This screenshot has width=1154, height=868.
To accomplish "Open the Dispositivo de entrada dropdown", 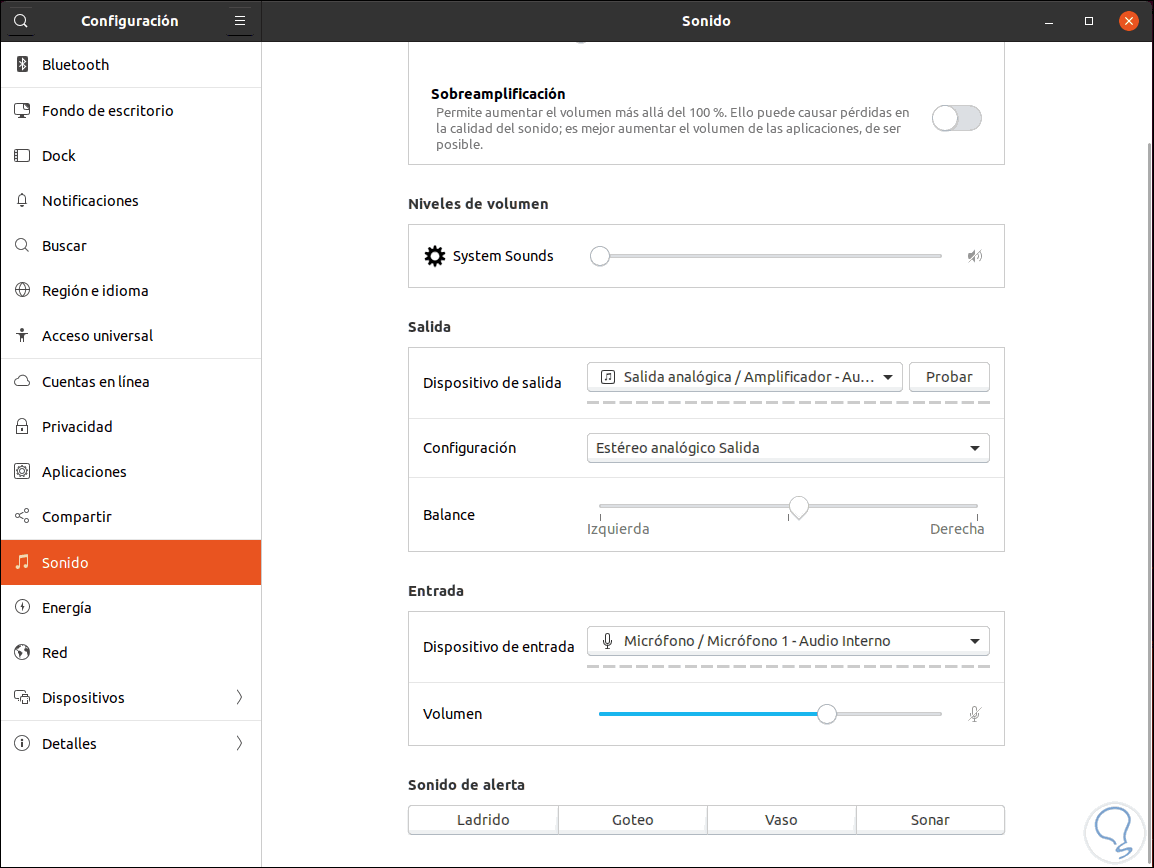I will (x=787, y=641).
